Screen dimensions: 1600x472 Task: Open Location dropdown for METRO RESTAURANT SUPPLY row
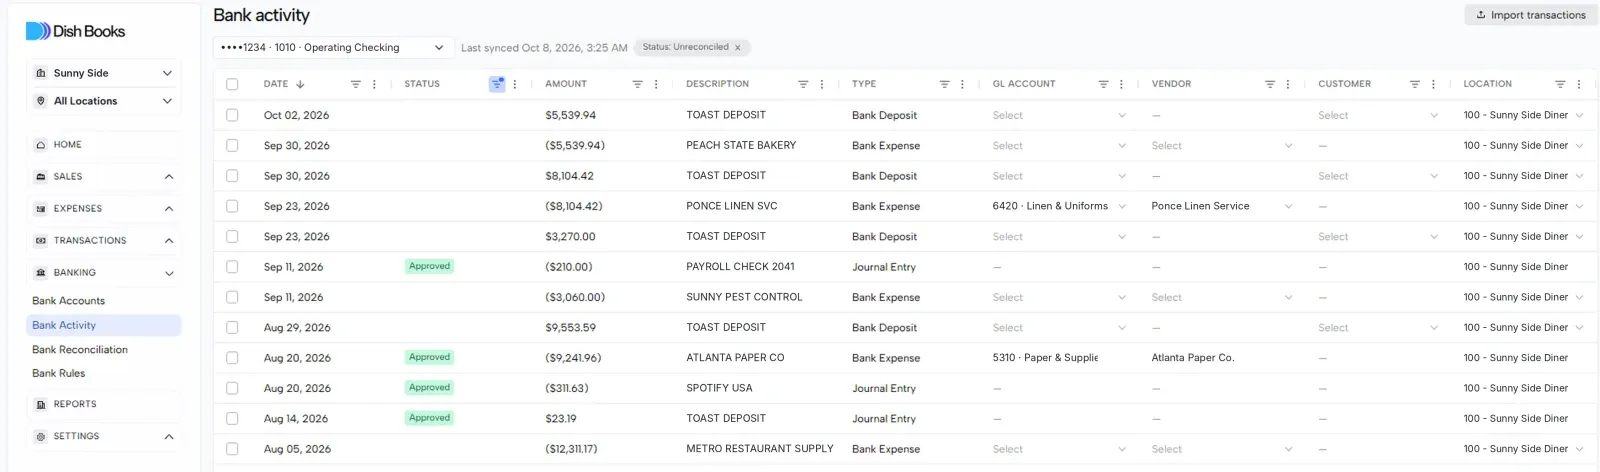[1523, 449]
